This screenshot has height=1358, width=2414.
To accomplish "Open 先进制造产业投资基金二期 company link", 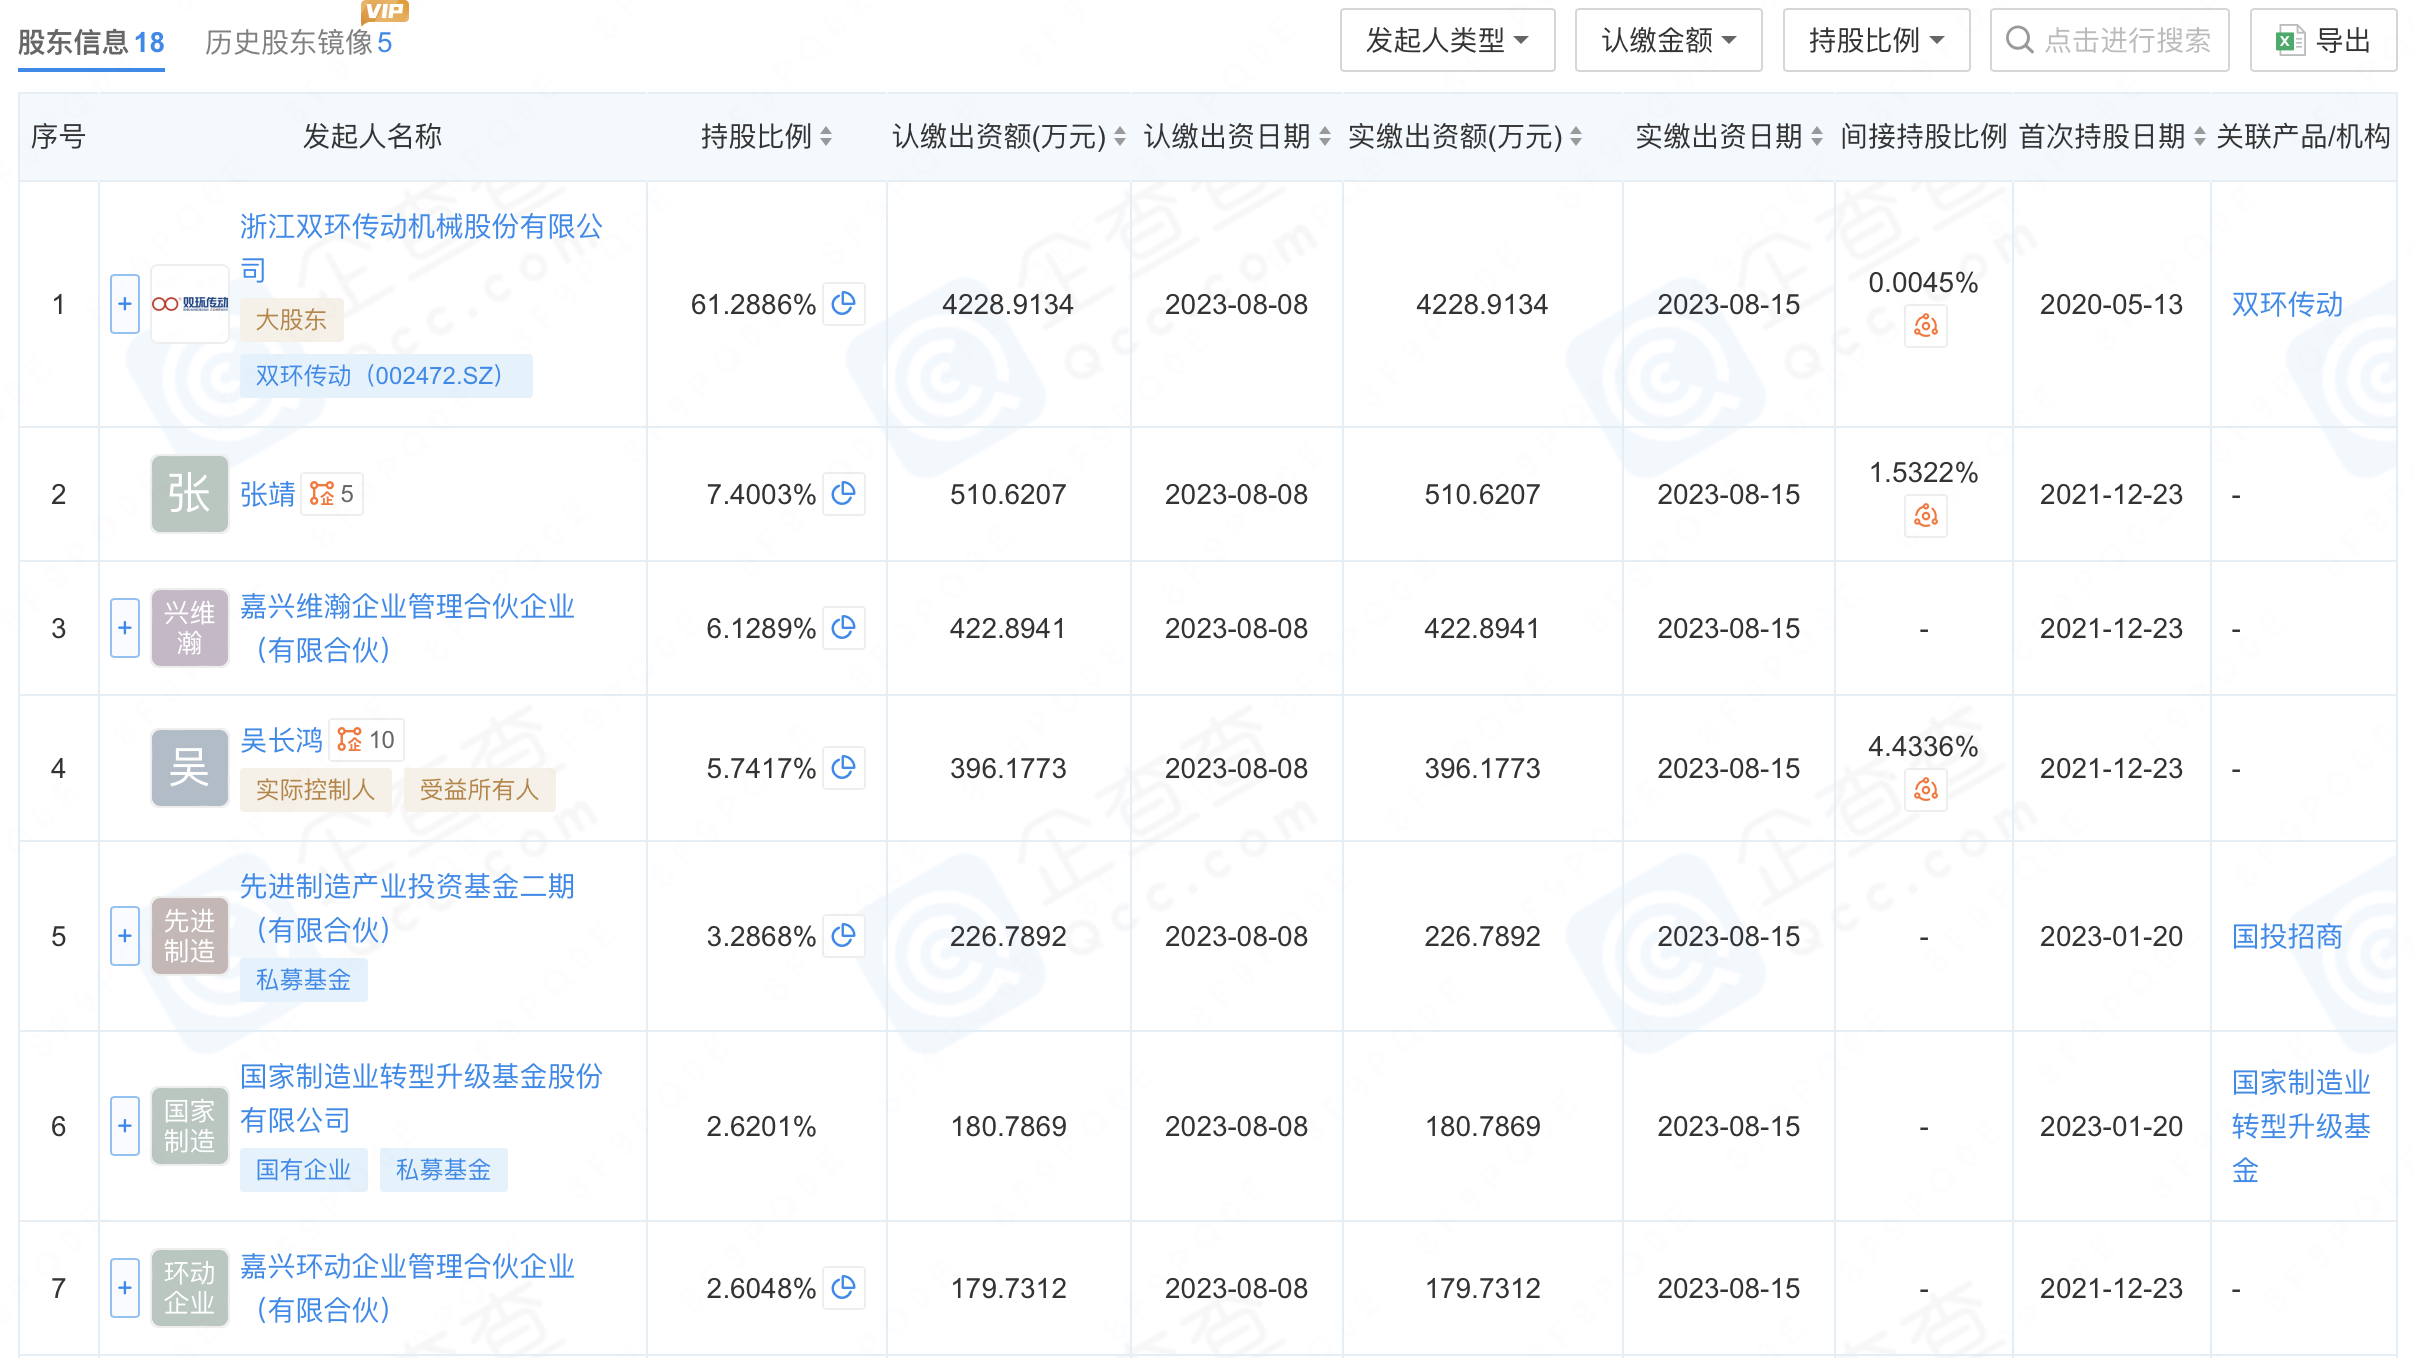I will (x=407, y=887).
